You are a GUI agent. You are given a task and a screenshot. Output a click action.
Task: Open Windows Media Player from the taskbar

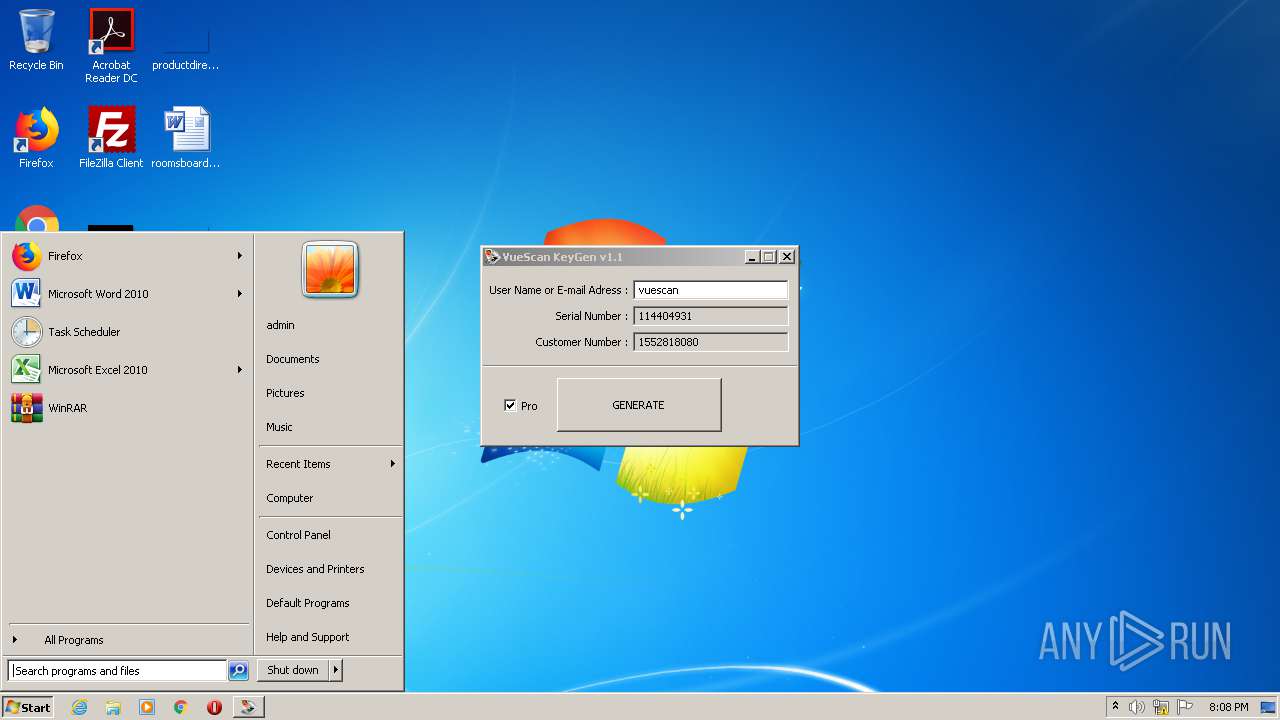(x=147, y=707)
